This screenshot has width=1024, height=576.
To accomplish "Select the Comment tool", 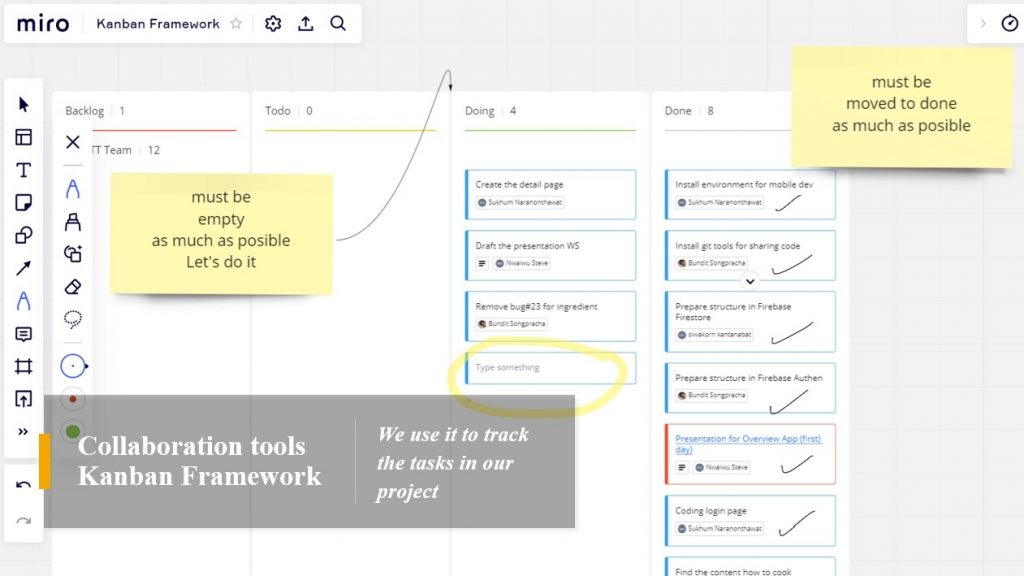I will (x=24, y=334).
